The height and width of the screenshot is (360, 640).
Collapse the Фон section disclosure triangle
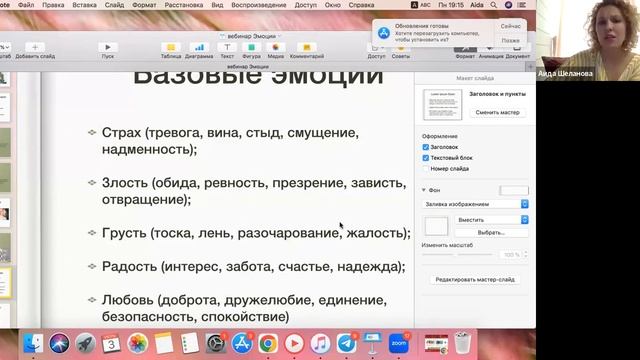pyautogui.click(x=424, y=190)
